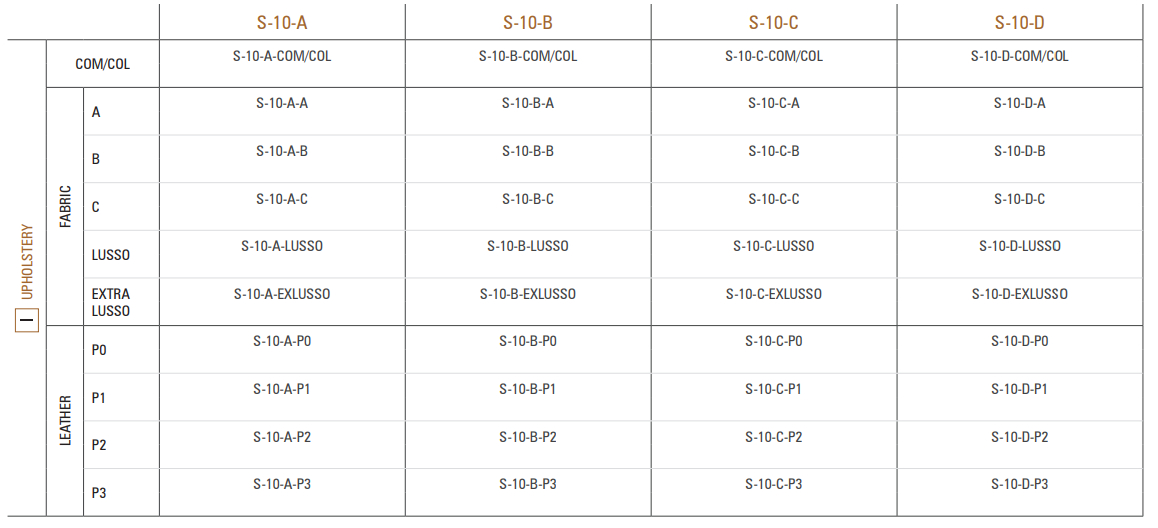Click the P1 leather row label
Image resolution: width=1158 pixels, height=528 pixels.
[98, 398]
